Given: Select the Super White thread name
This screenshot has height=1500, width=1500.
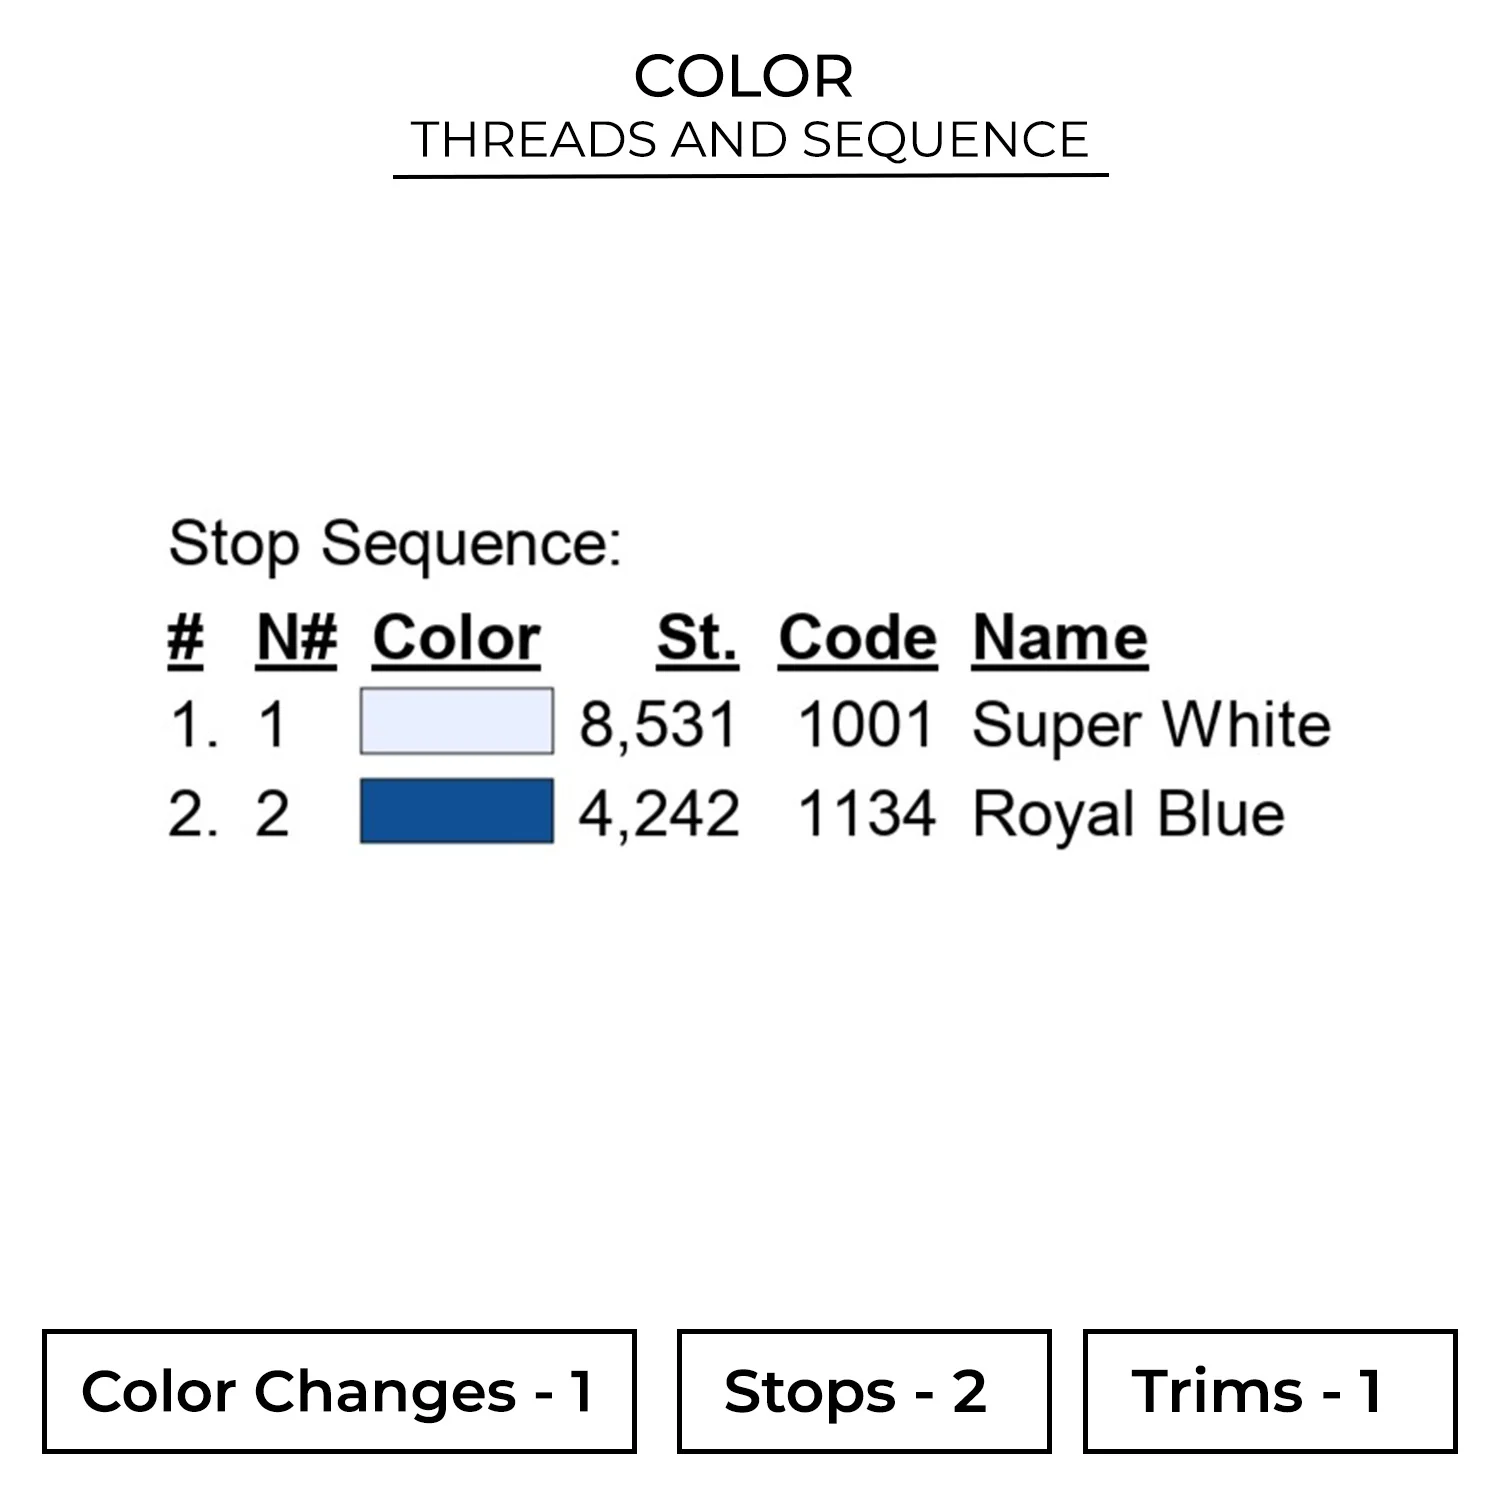Looking at the screenshot, I should click(1151, 724).
